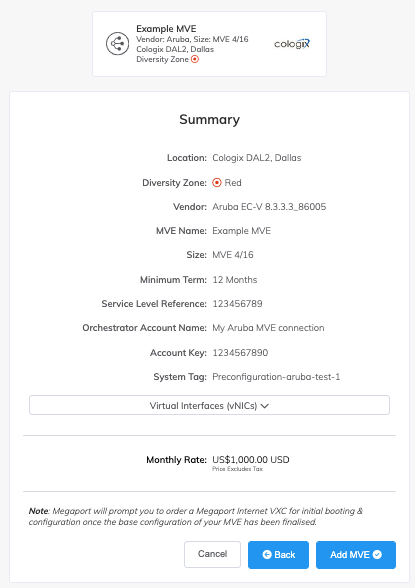Cancel the MVE order

pos(212,554)
